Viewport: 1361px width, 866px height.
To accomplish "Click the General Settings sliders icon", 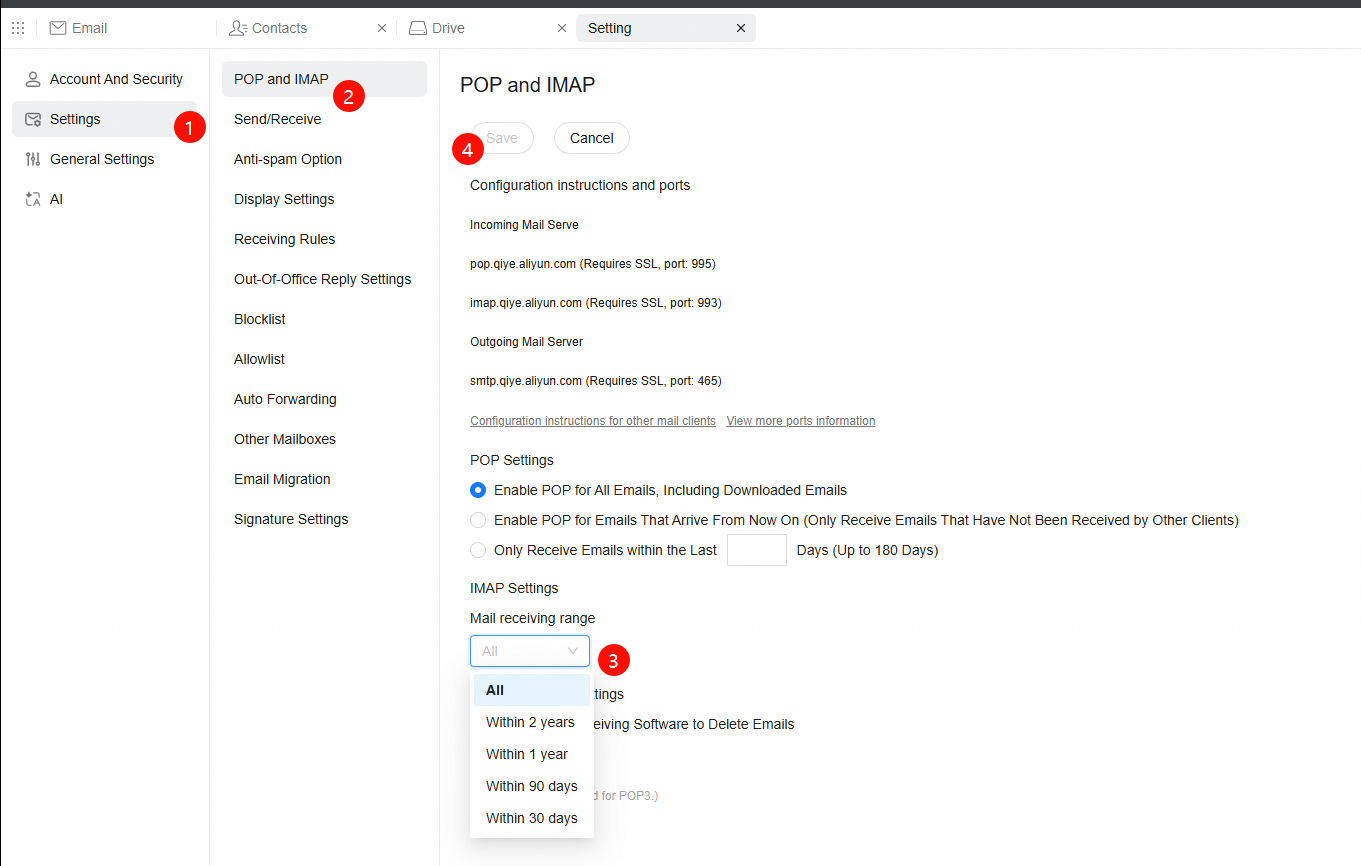I will coord(33,159).
